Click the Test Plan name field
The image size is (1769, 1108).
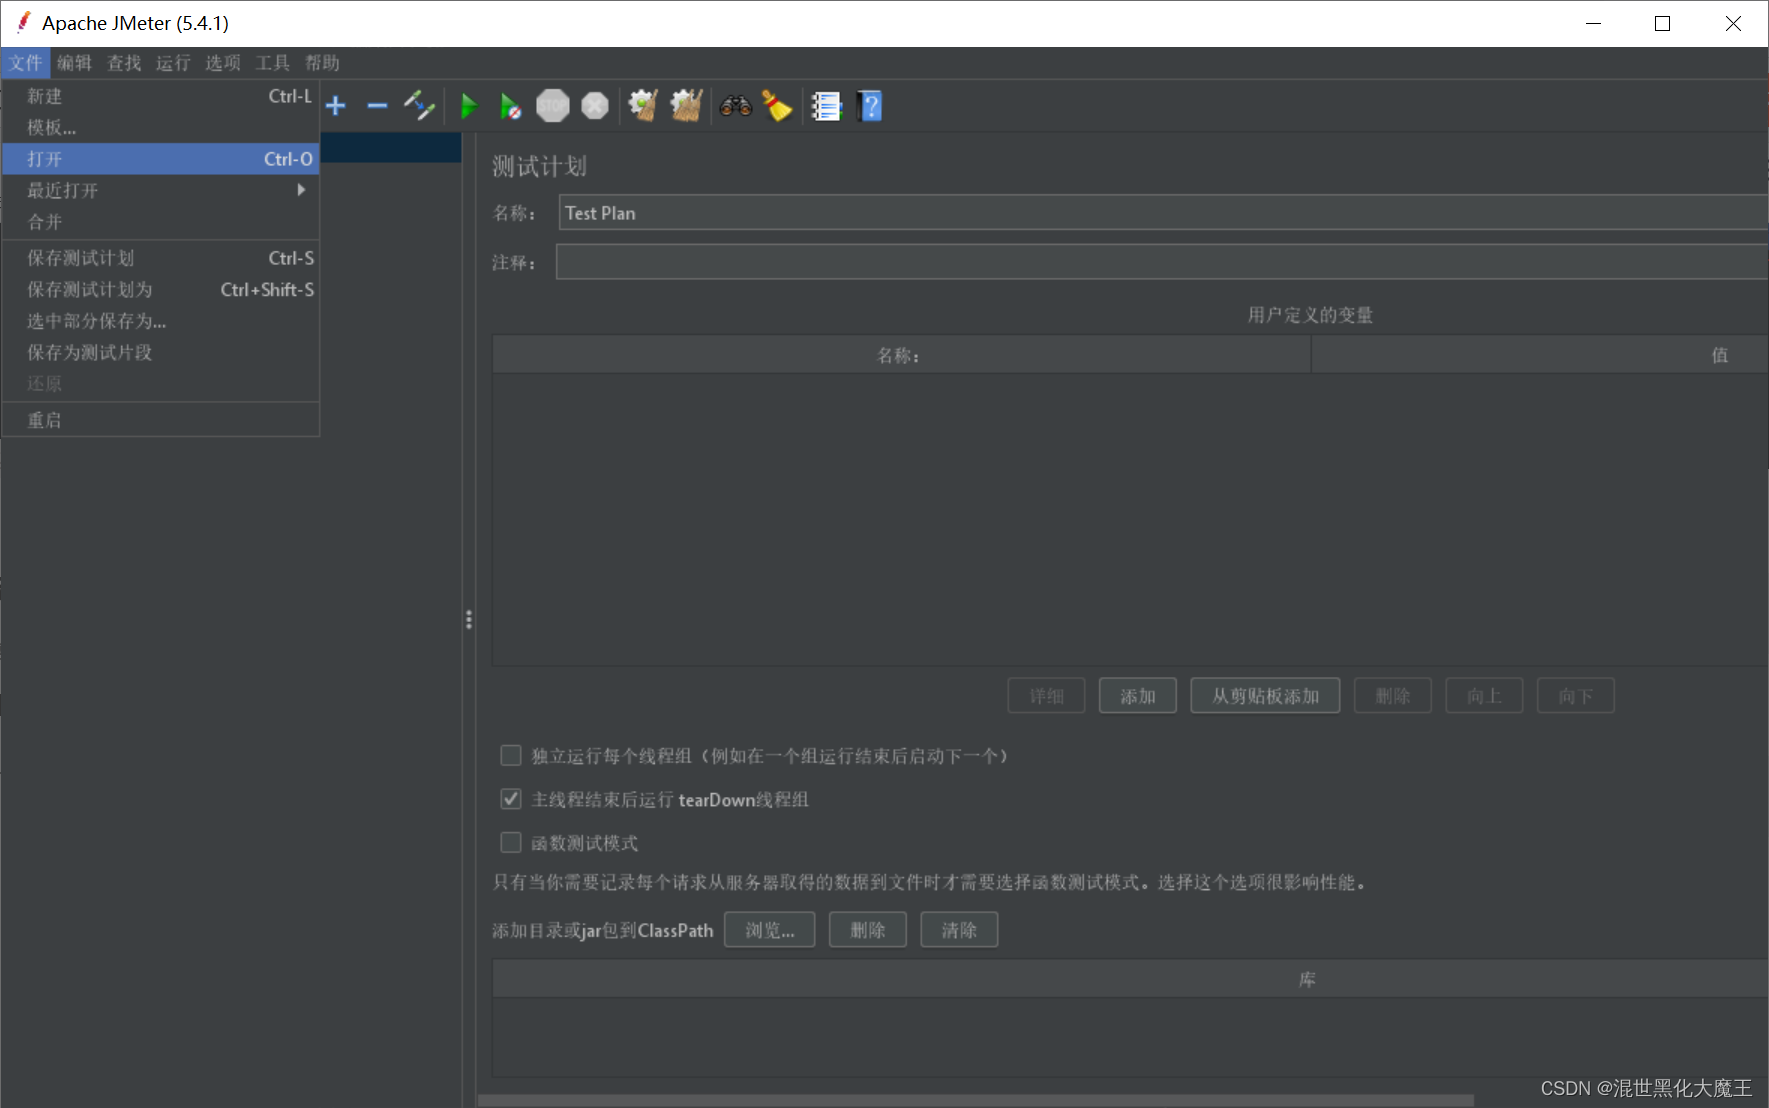(1163, 213)
